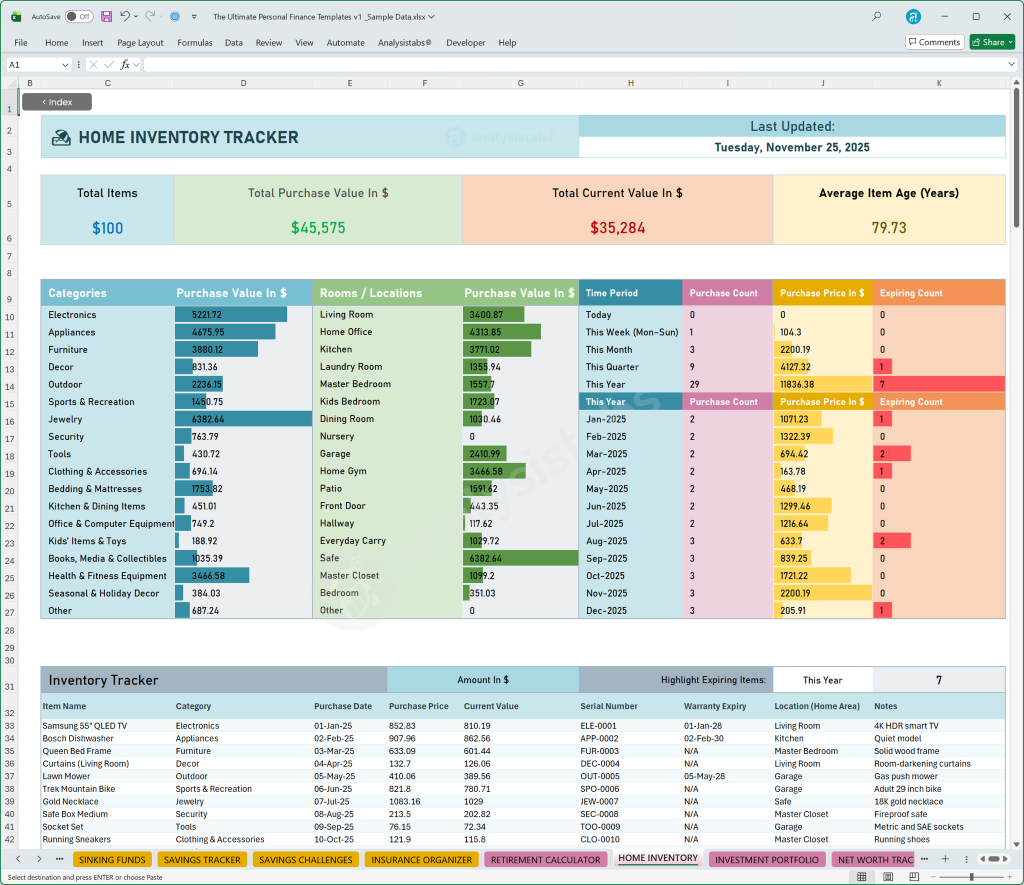This screenshot has width=1024, height=885.
Task: Click the Zoom Out minus icon
Action: coord(933,876)
